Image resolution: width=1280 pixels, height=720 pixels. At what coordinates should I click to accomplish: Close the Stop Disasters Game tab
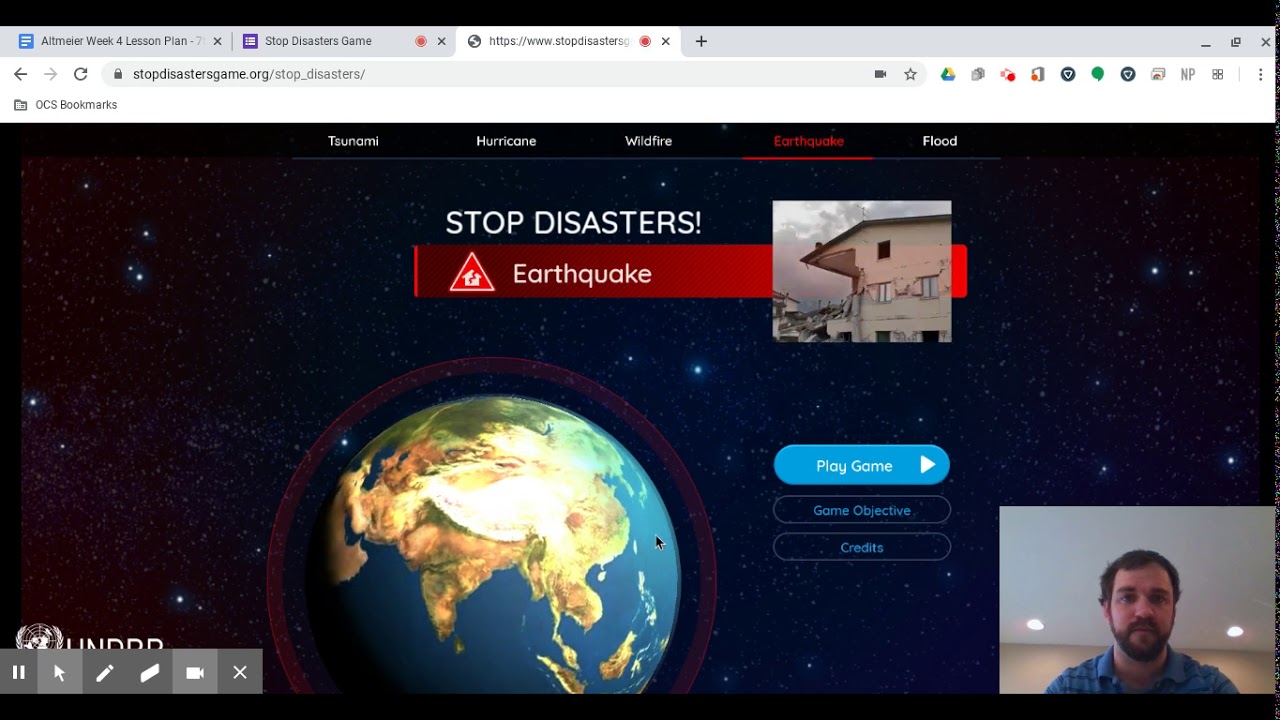(x=441, y=41)
